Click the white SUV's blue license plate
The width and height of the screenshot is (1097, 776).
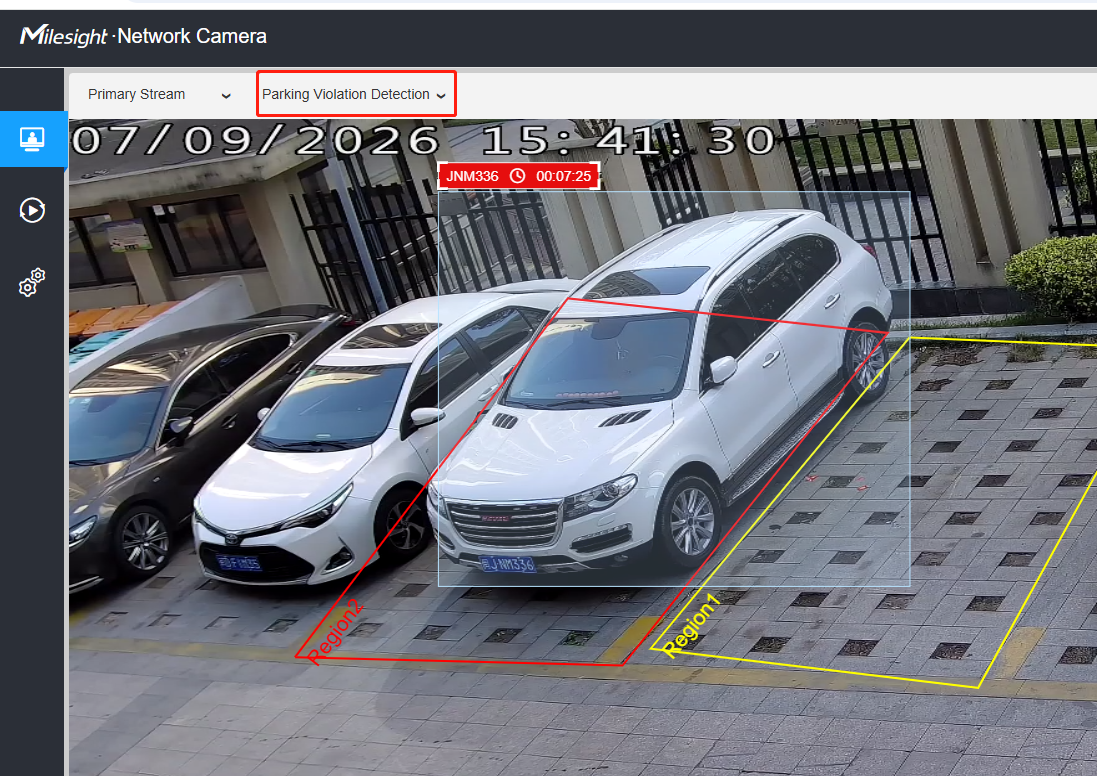tap(508, 563)
